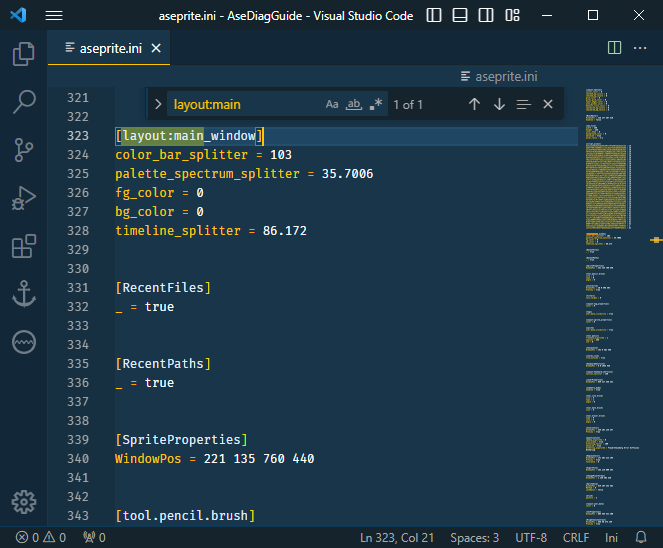The image size is (663, 548).
Task: Change encoding via UTF-8 status item
Action: click(x=531, y=537)
